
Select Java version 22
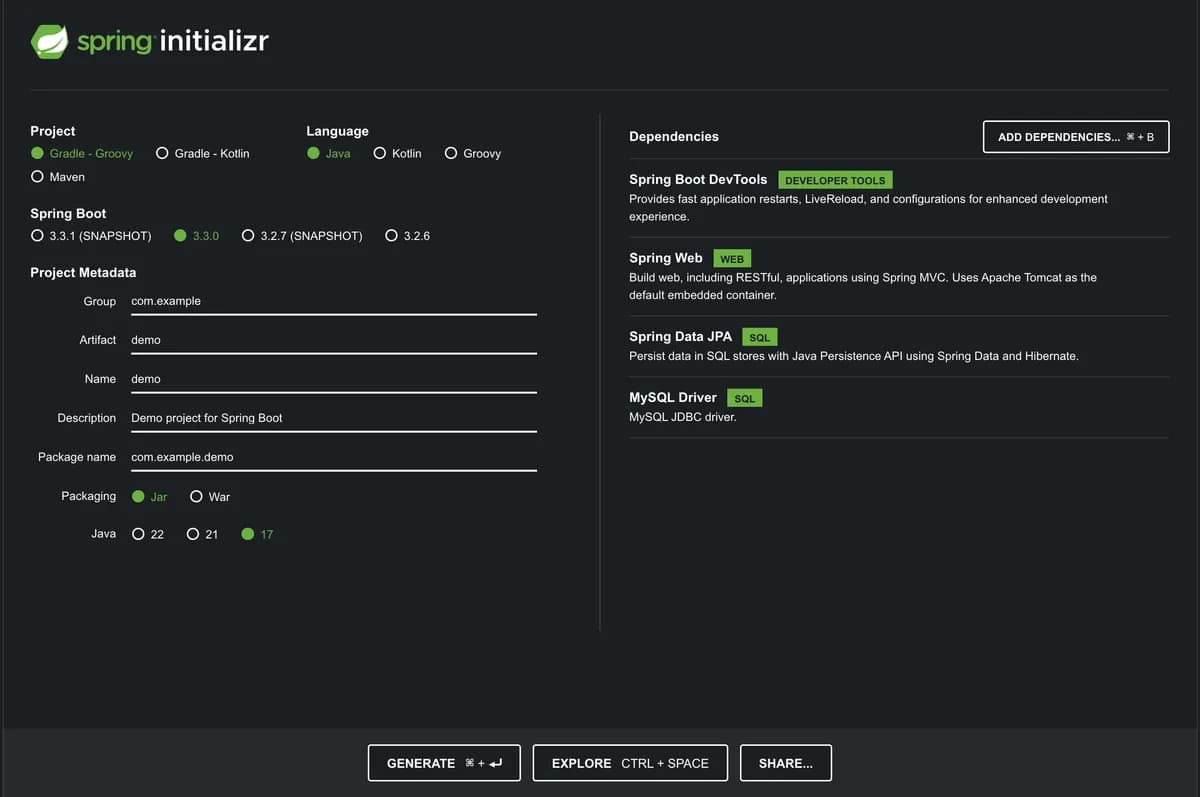point(147,534)
